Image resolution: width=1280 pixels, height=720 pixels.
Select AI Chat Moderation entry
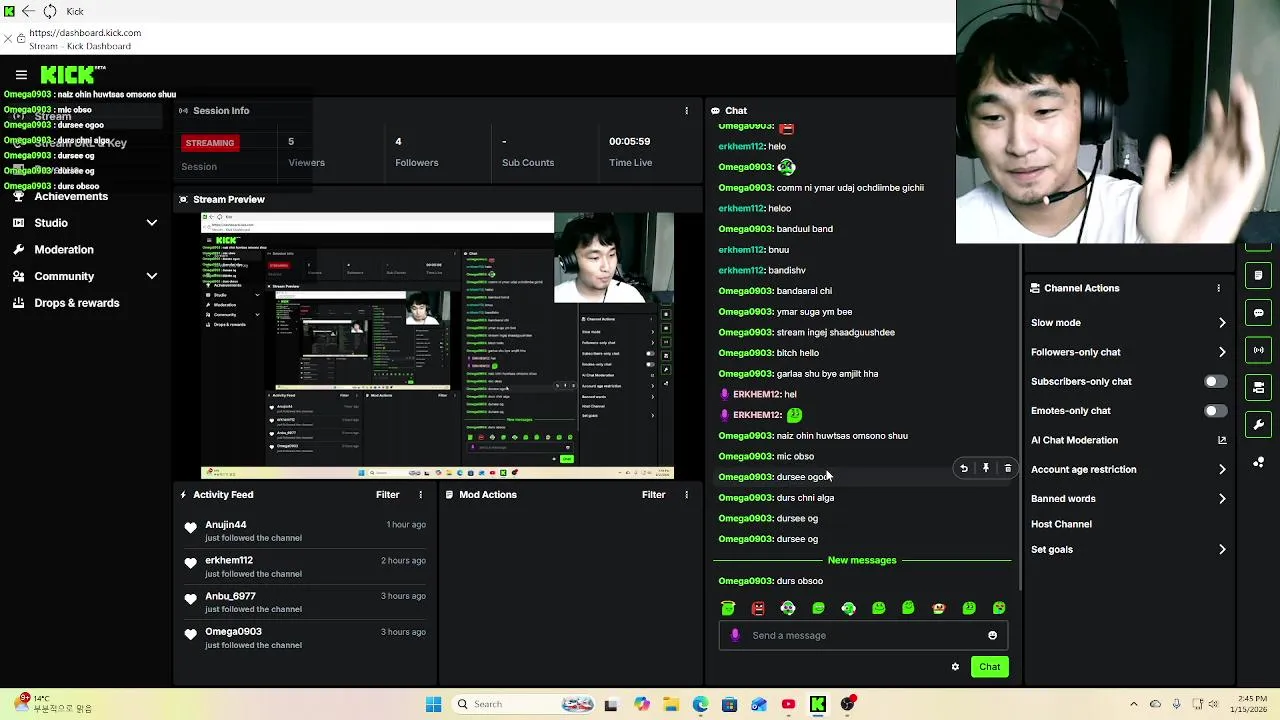point(1074,440)
